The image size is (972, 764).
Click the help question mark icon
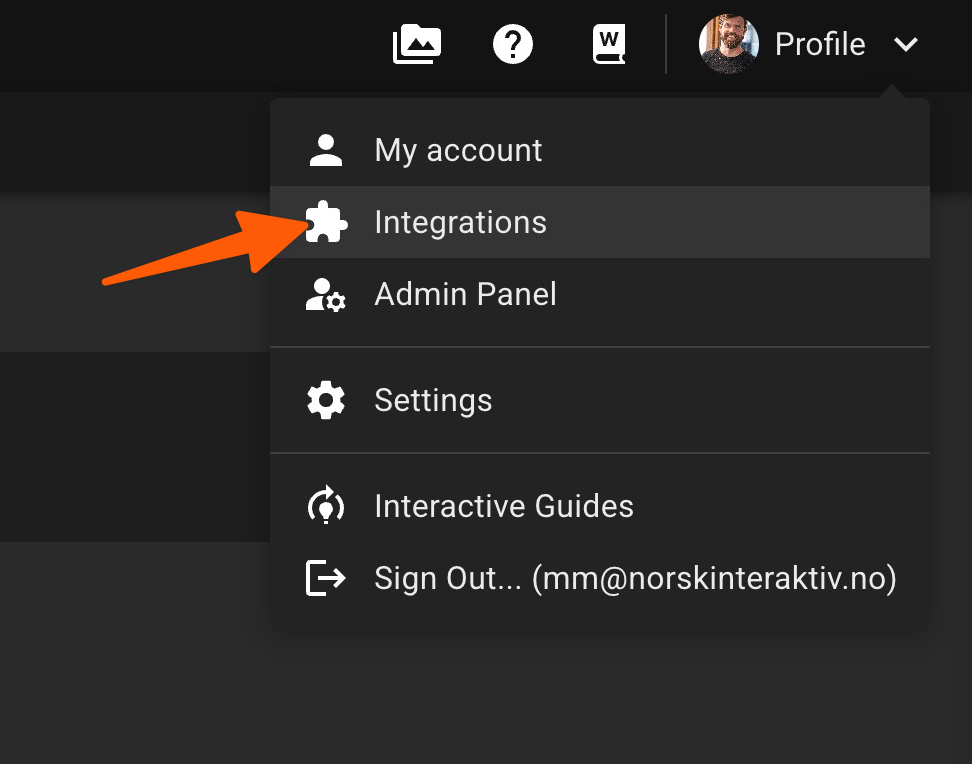pos(513,44)
